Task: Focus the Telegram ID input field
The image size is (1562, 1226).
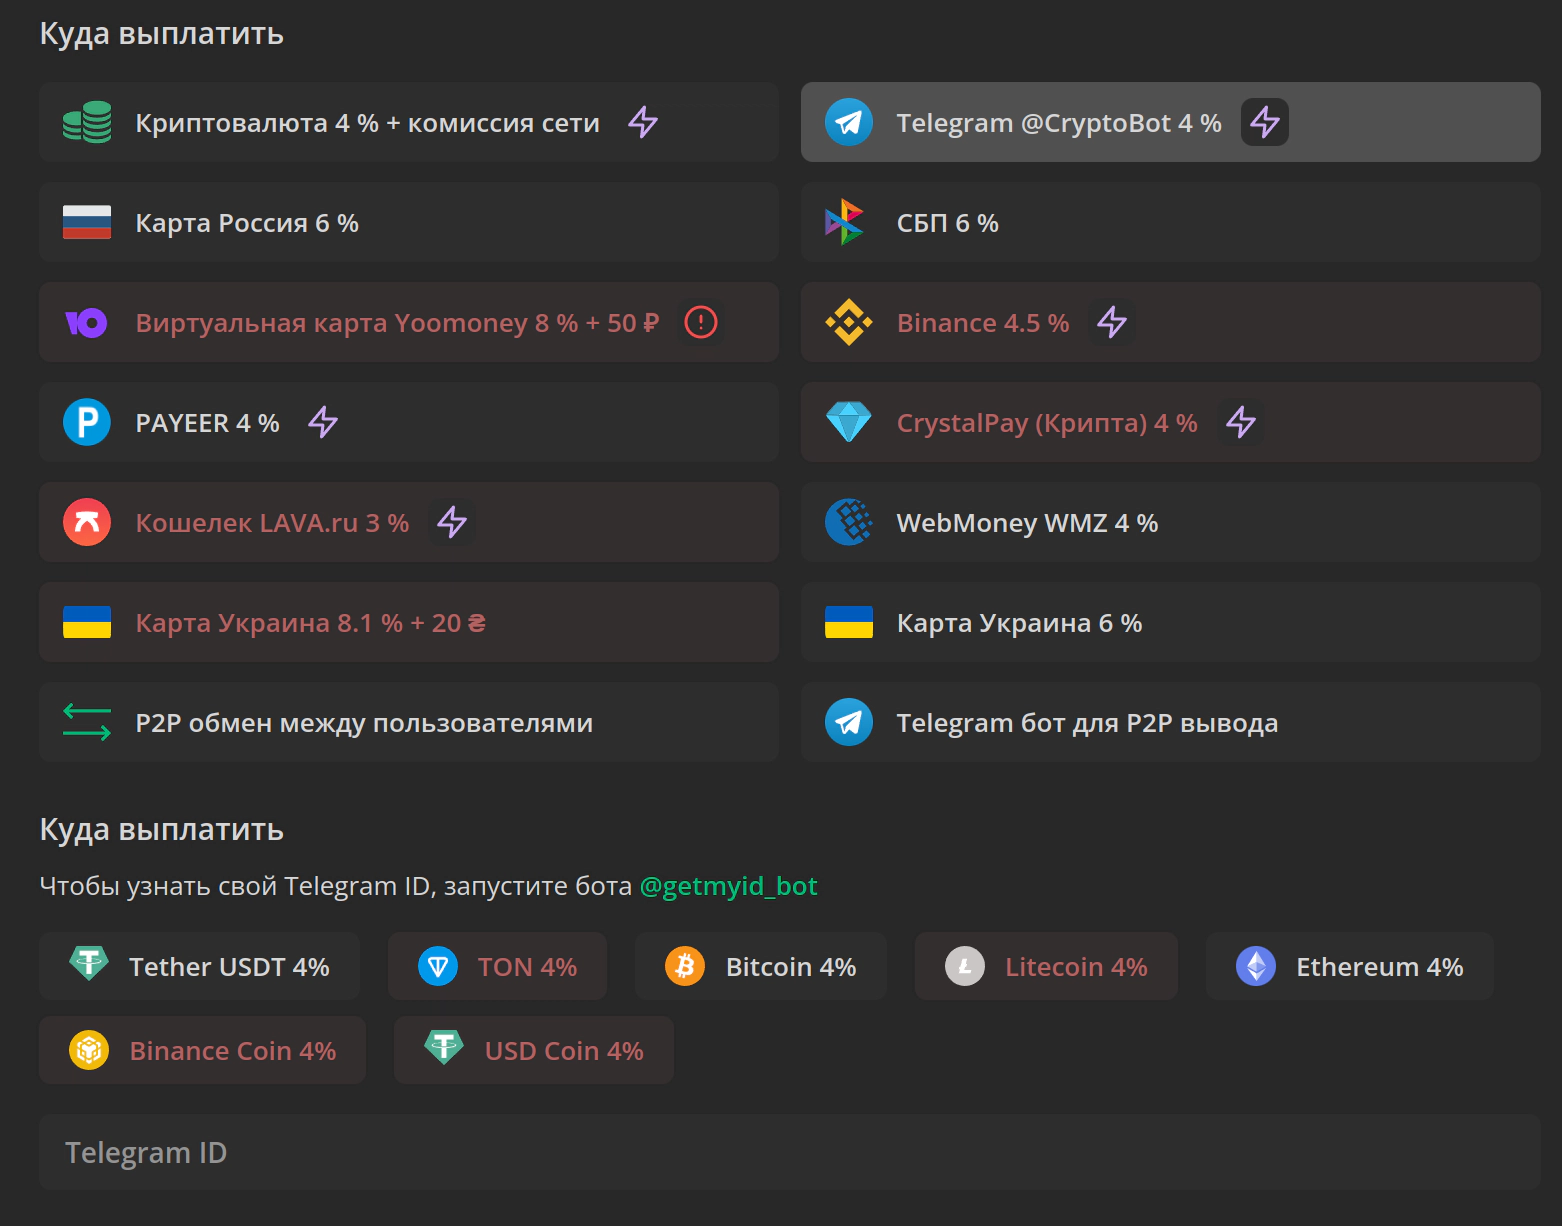Action: coord(789,1152)
